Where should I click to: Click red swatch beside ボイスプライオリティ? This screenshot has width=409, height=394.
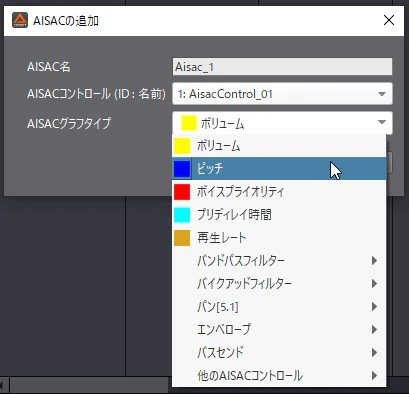tap(182, 192)
